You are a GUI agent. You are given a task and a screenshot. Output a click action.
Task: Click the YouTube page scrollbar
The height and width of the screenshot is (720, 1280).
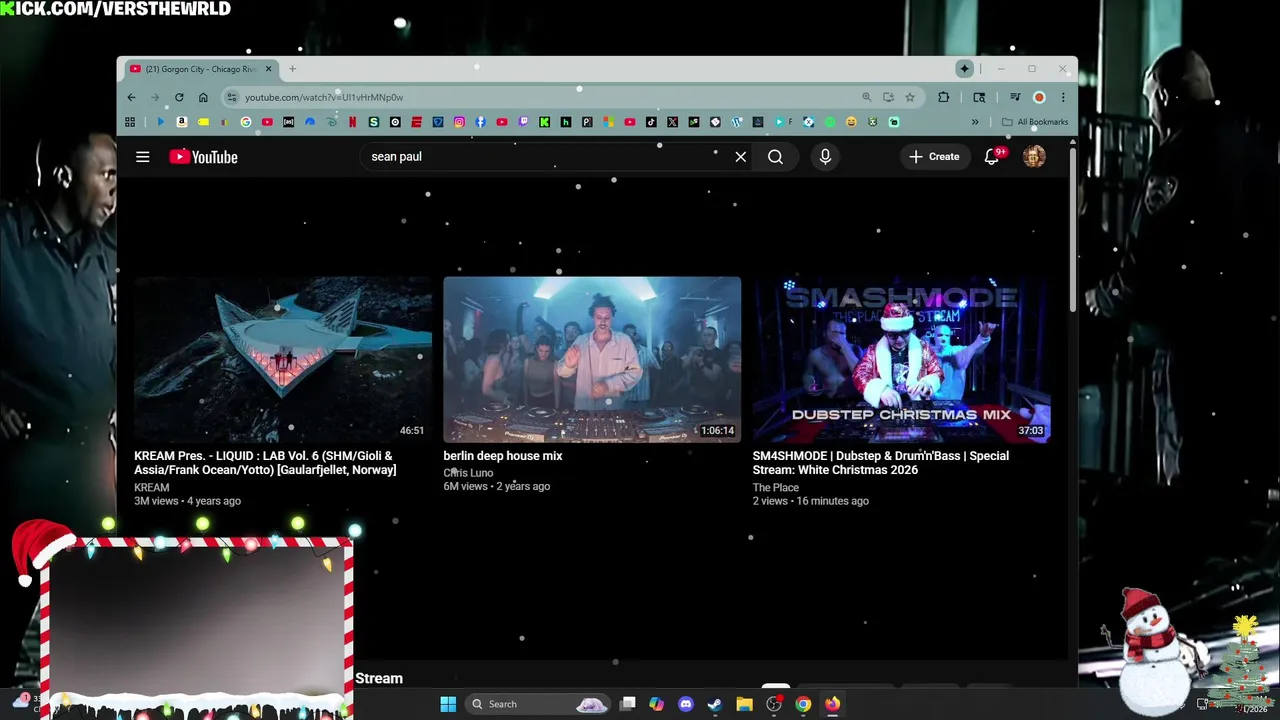click(x=1073, y=230)
